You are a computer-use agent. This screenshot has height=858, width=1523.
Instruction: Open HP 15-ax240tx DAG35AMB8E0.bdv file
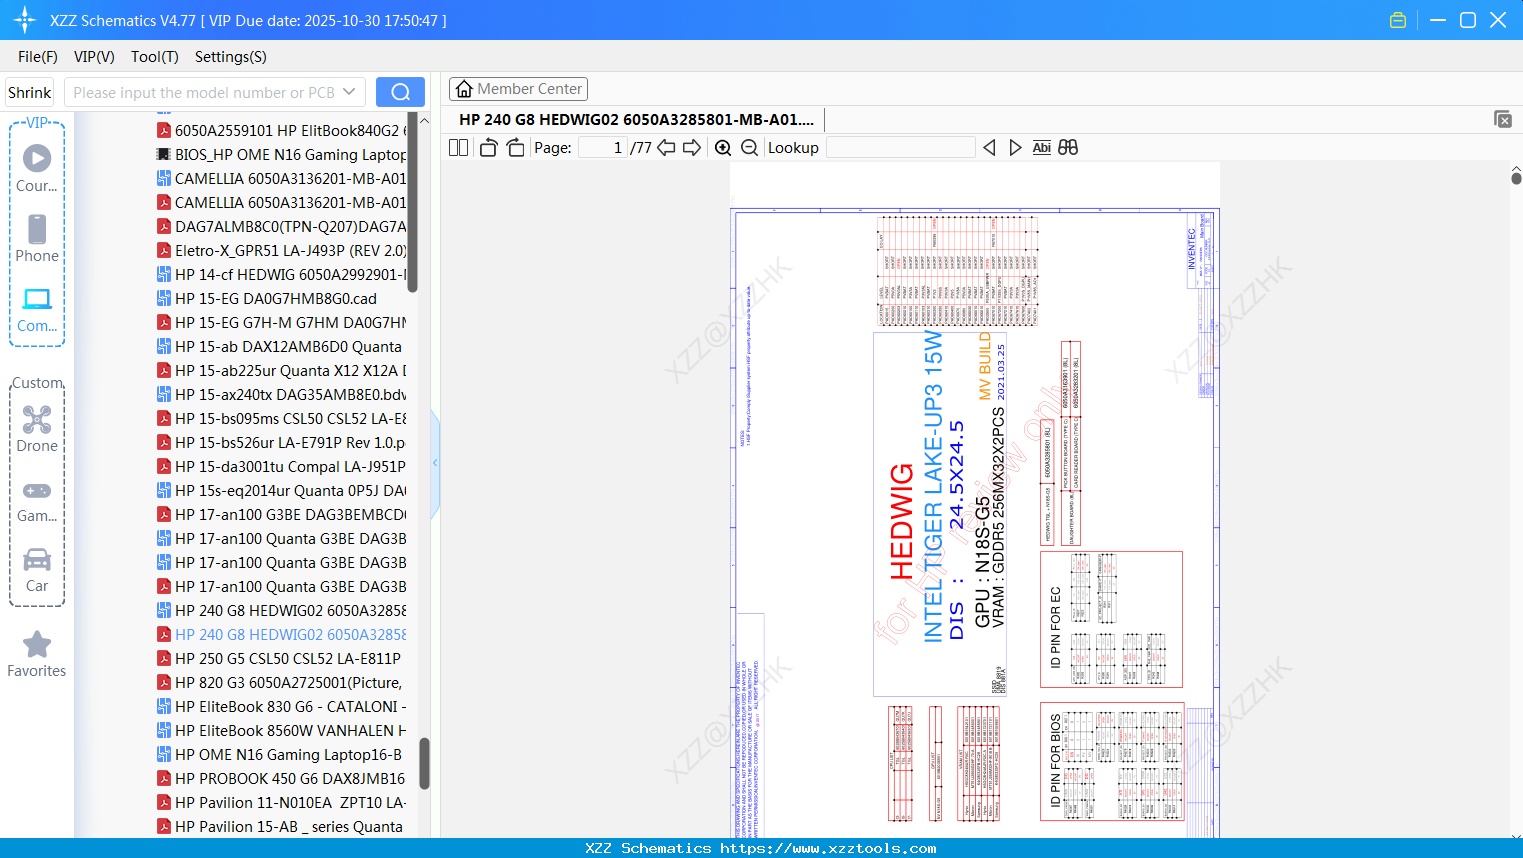pyautogui.click(x=281, y=394)
